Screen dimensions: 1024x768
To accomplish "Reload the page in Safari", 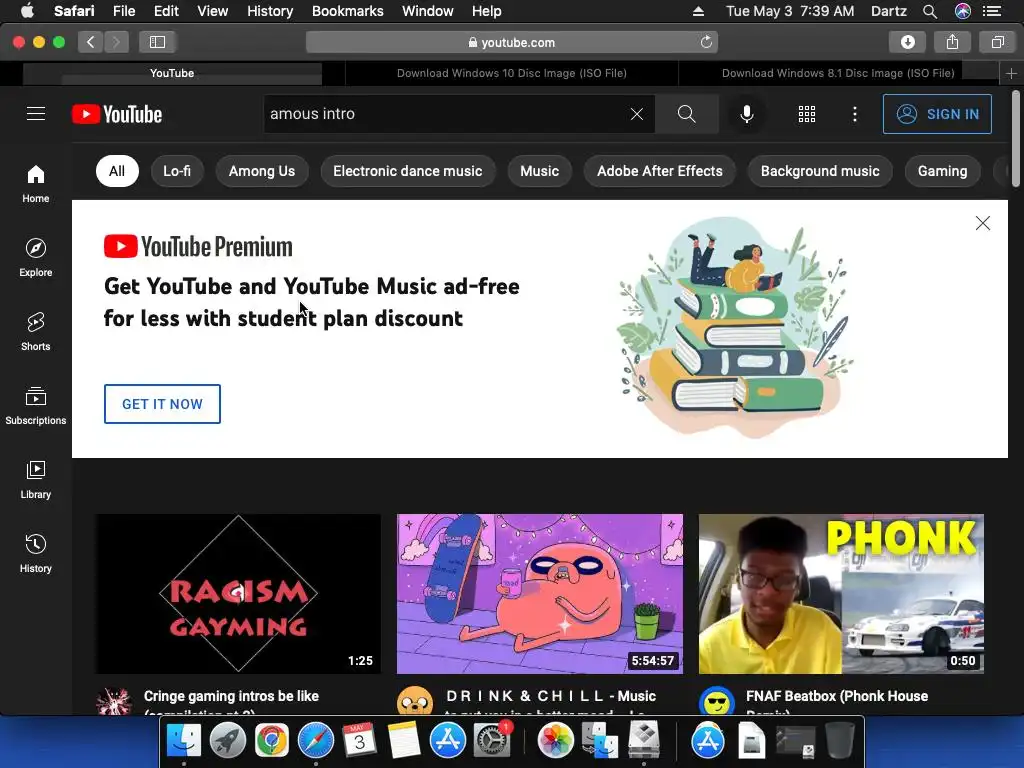I will tap(706, 42).
